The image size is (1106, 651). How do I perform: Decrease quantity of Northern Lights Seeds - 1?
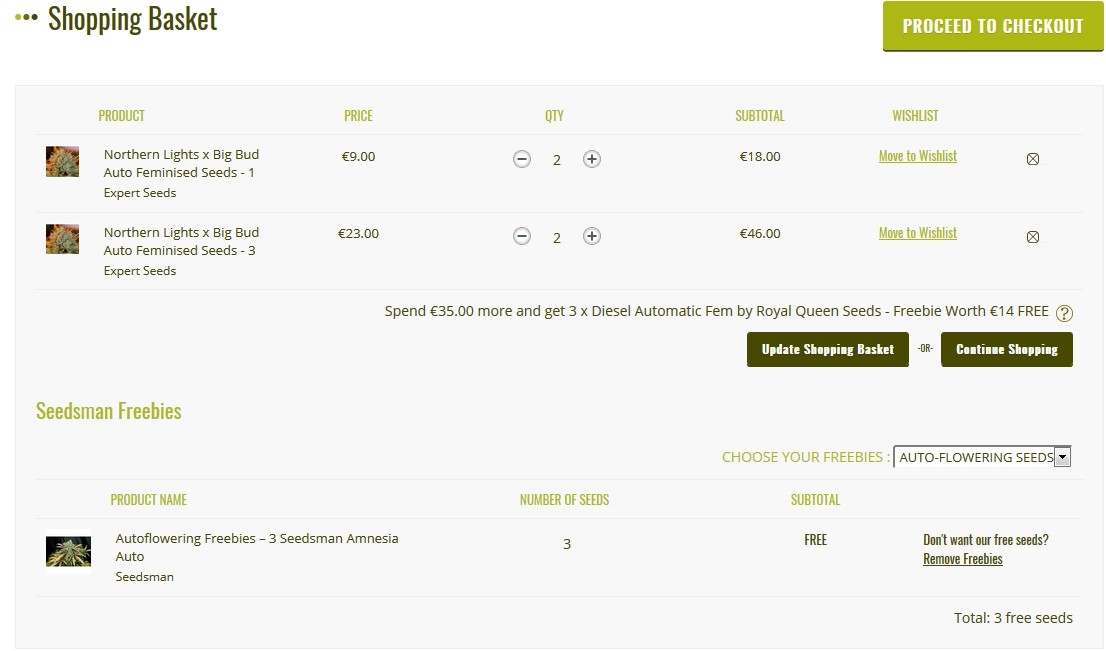(x=522, y=159)
